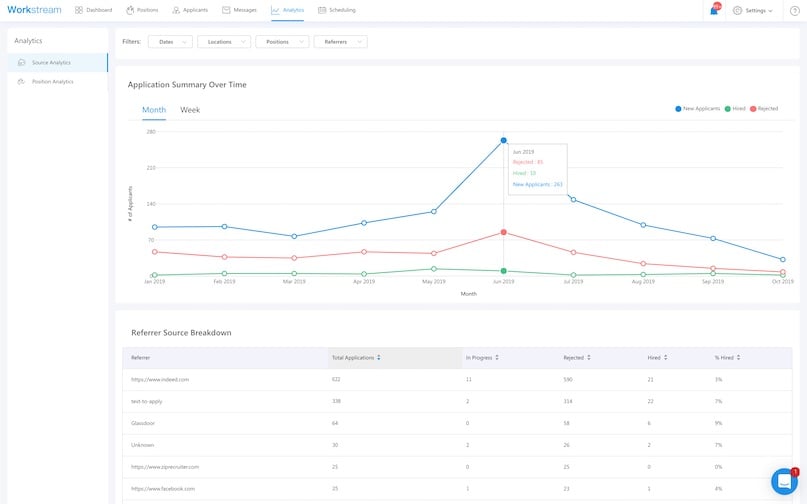Click the Applicants people icon
The height and width of the screenshot is (504, 807).
pos(176,10)
